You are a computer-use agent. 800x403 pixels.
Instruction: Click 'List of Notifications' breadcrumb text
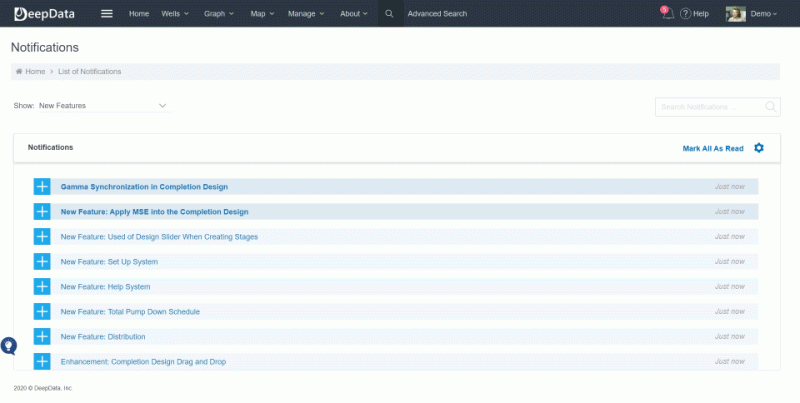pos(90,71)
